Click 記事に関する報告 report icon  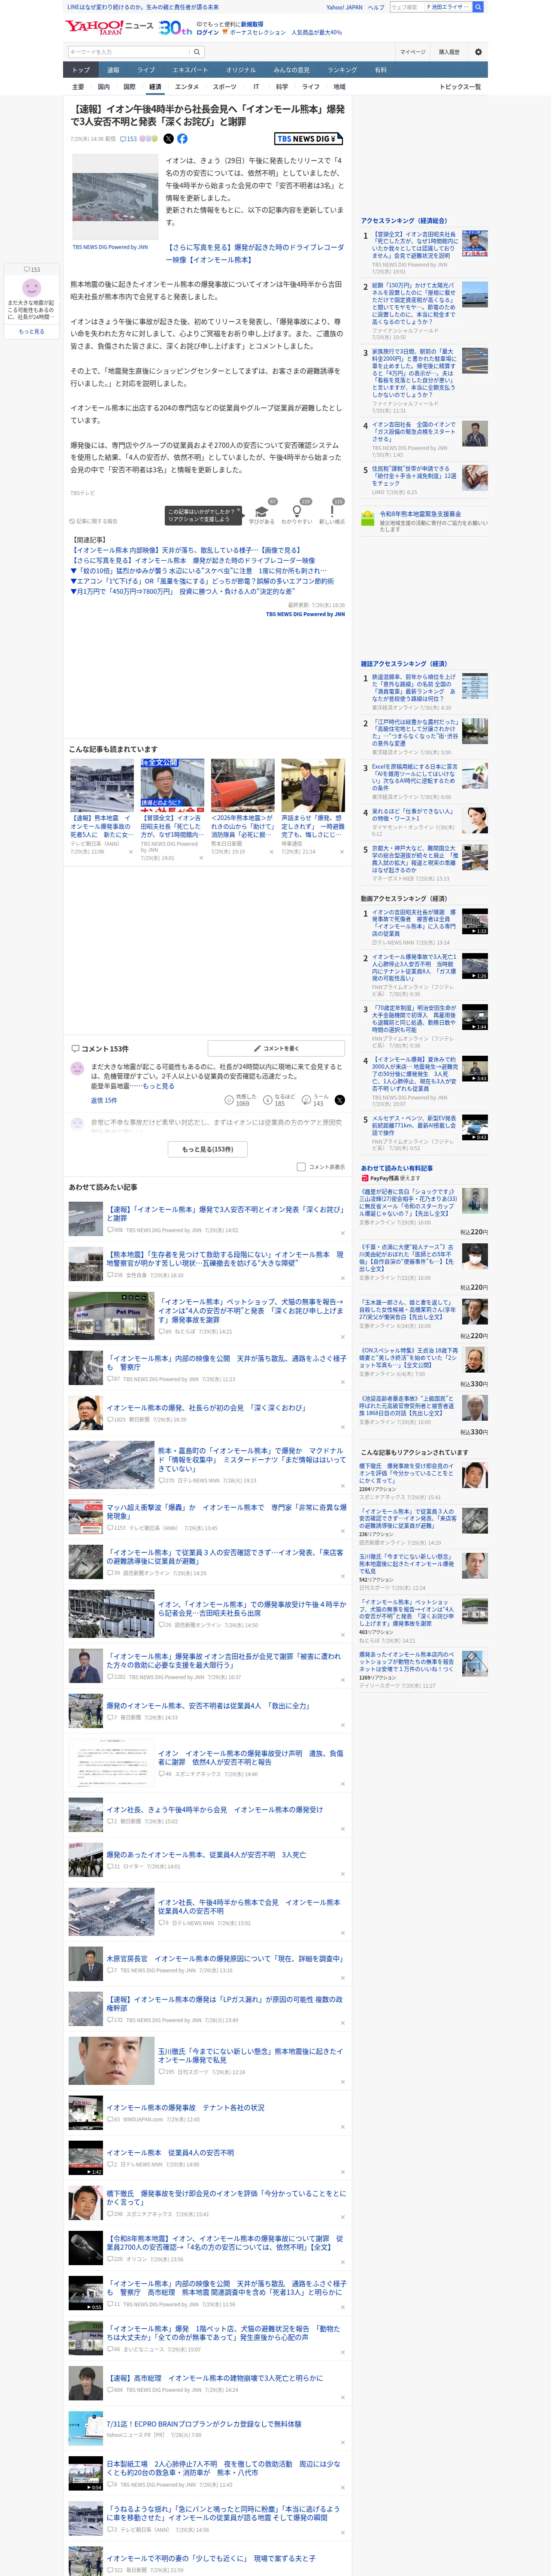coord(93,521)
